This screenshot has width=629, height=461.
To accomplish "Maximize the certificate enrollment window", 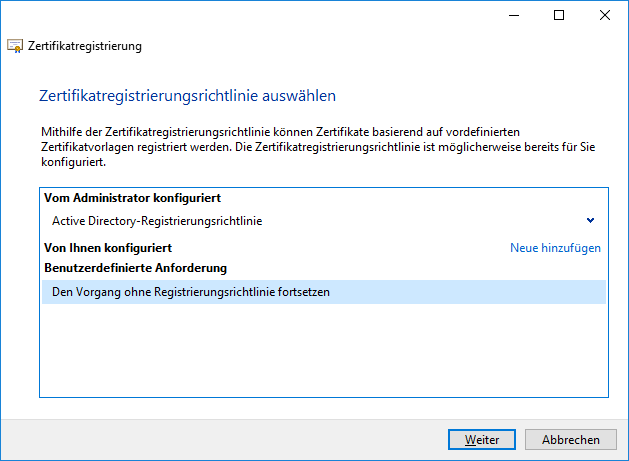I will (559, 15).
